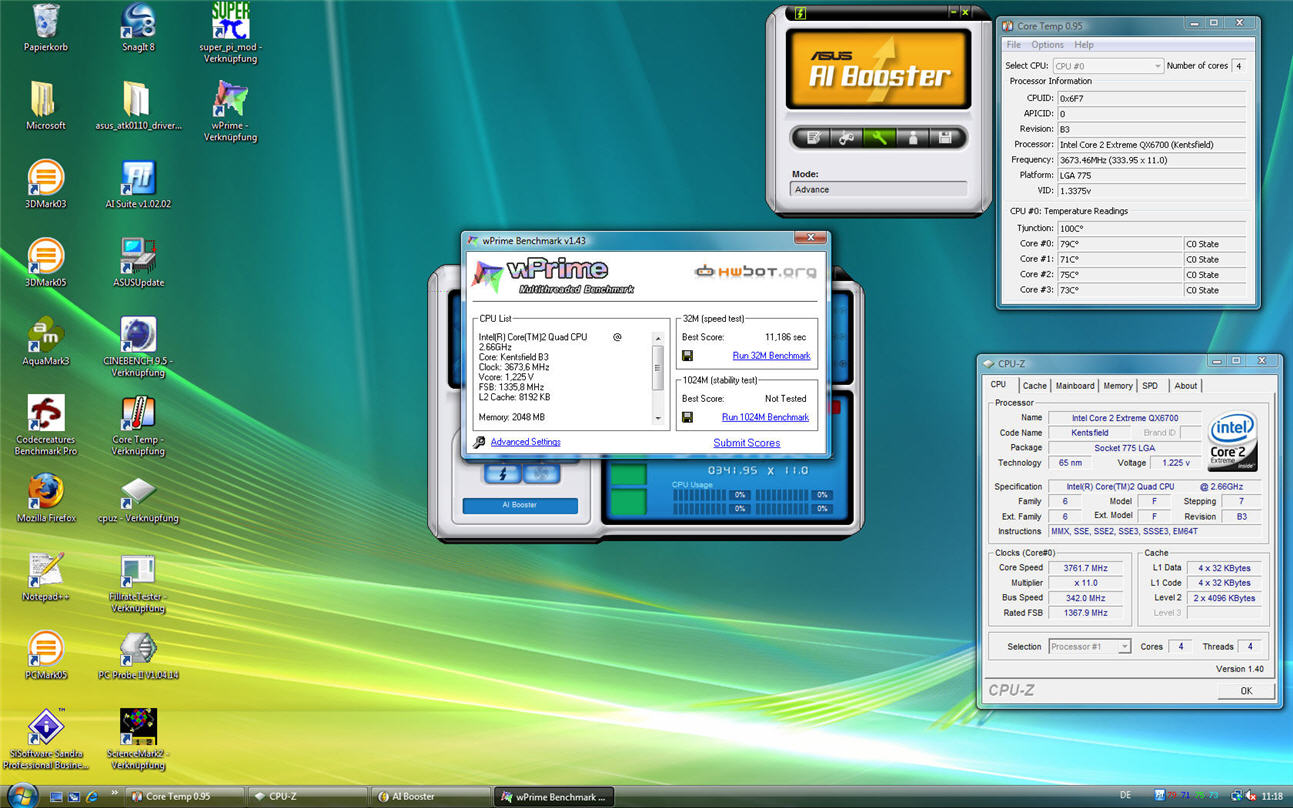
Task: Click the taskbar clock showing 11:18
Action: 1272,796
